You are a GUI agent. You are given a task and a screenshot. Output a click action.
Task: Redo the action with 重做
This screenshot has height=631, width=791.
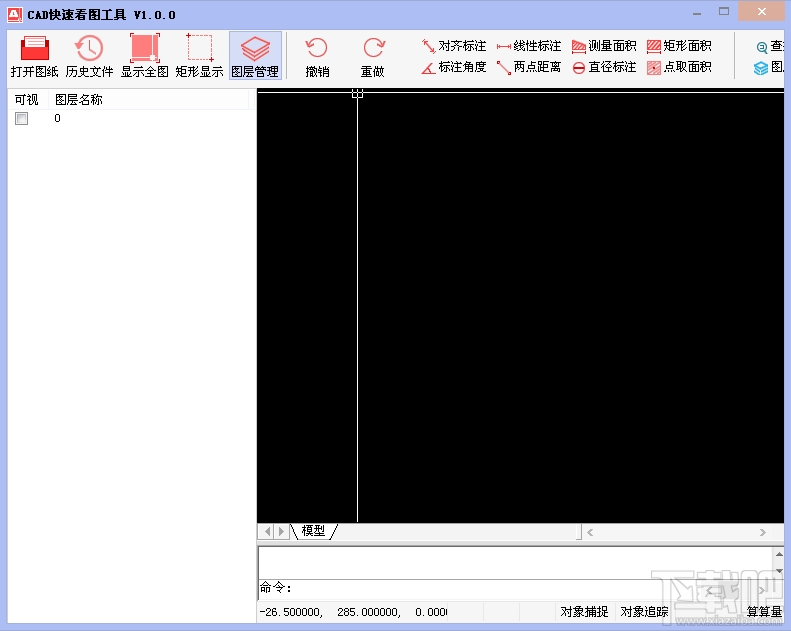(373, 56)
